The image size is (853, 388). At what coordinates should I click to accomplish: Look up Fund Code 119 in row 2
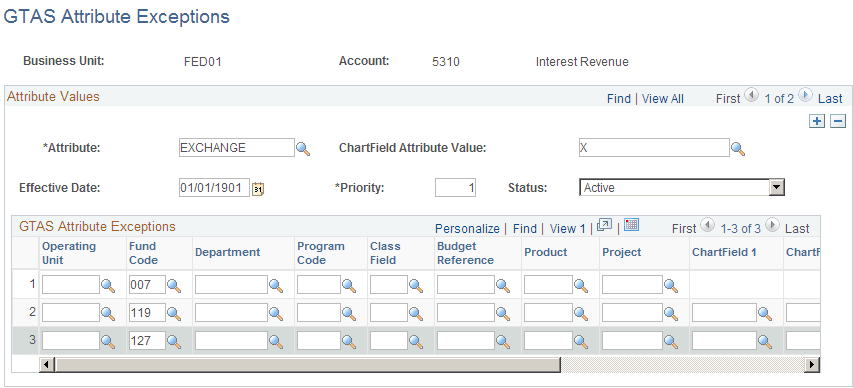[174, 313]
